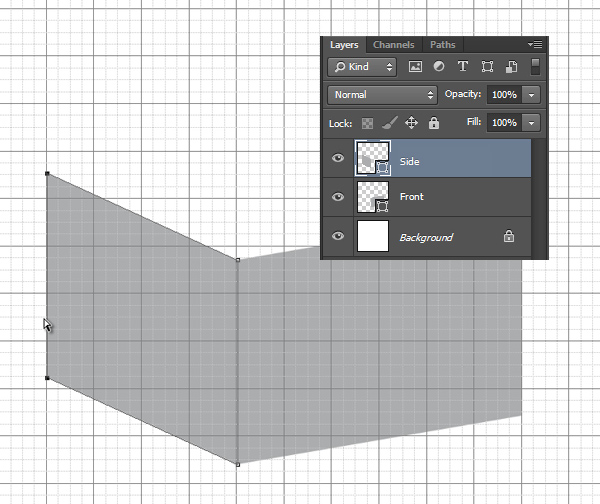Select the Layers tab
600x504 pixels.
point(344,45)
